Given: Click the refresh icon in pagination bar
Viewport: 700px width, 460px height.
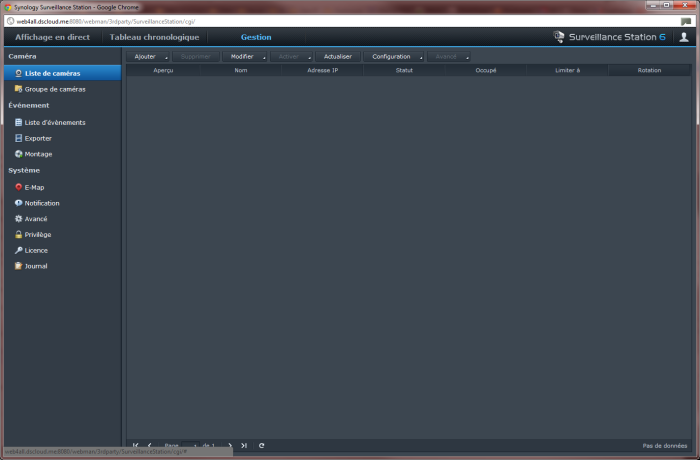Looking at the screenshot, I should (x=261, y=445).
